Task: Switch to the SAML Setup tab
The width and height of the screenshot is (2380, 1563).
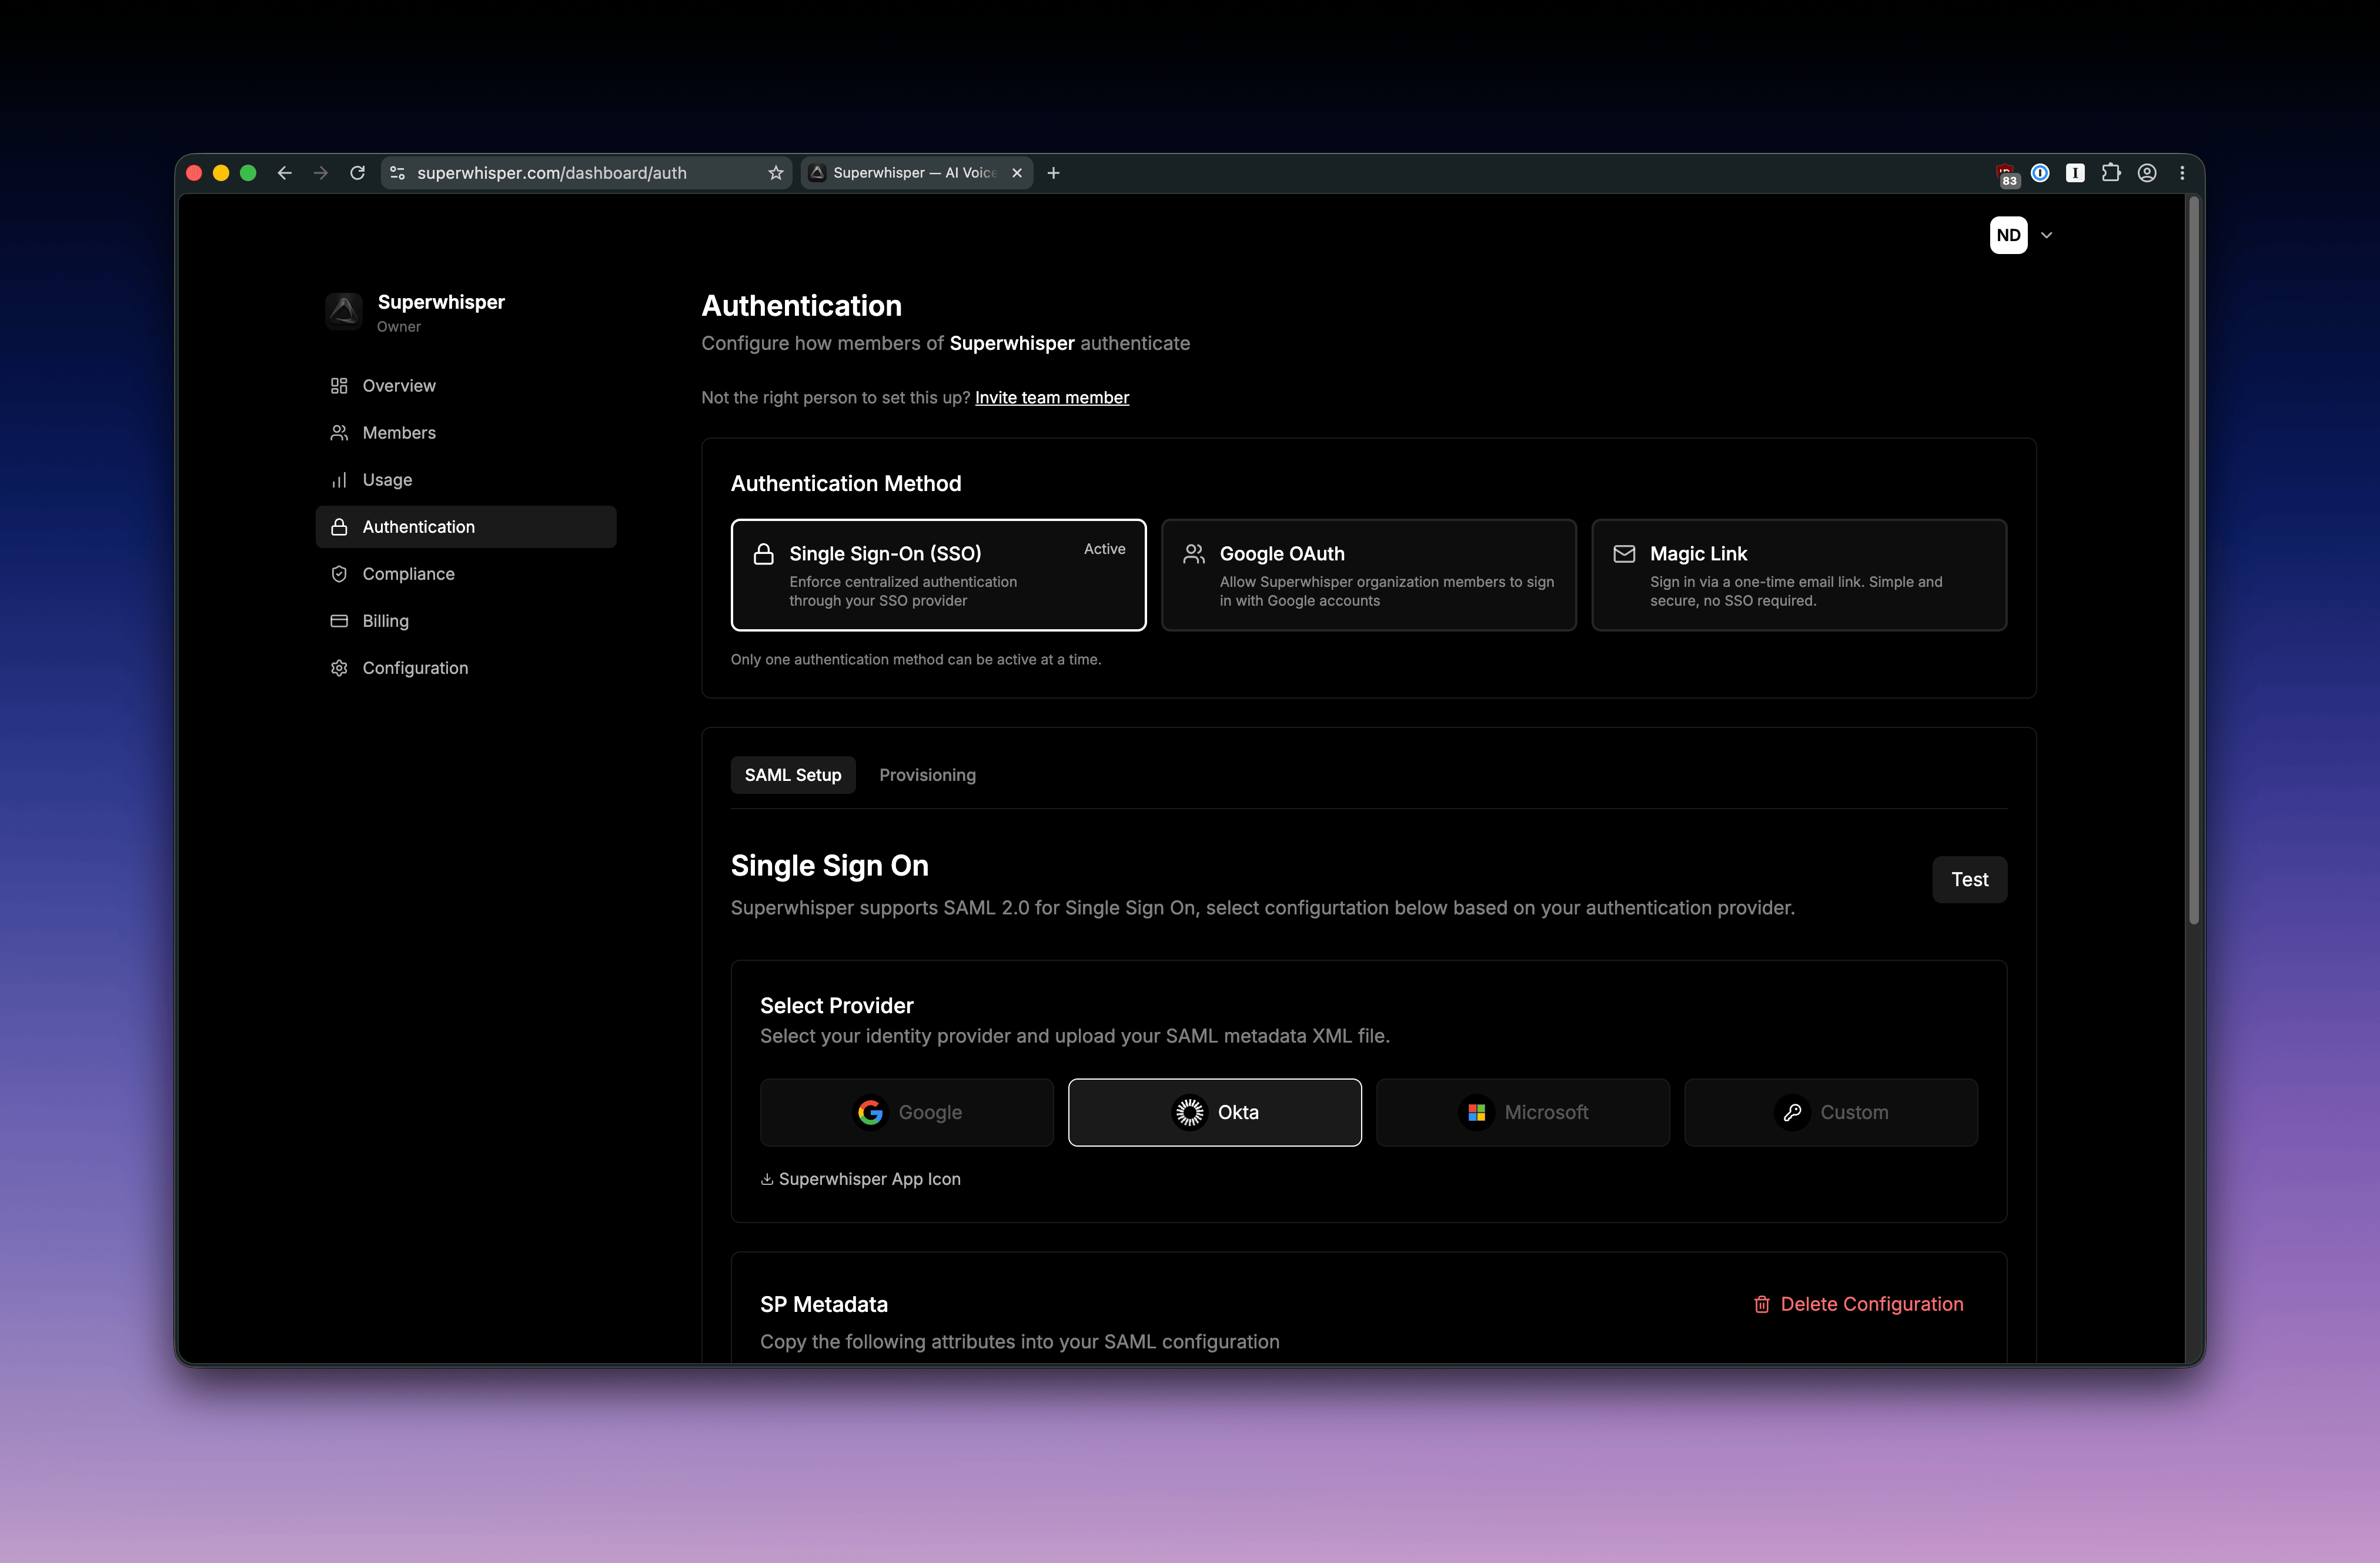Action: point(793,775)
